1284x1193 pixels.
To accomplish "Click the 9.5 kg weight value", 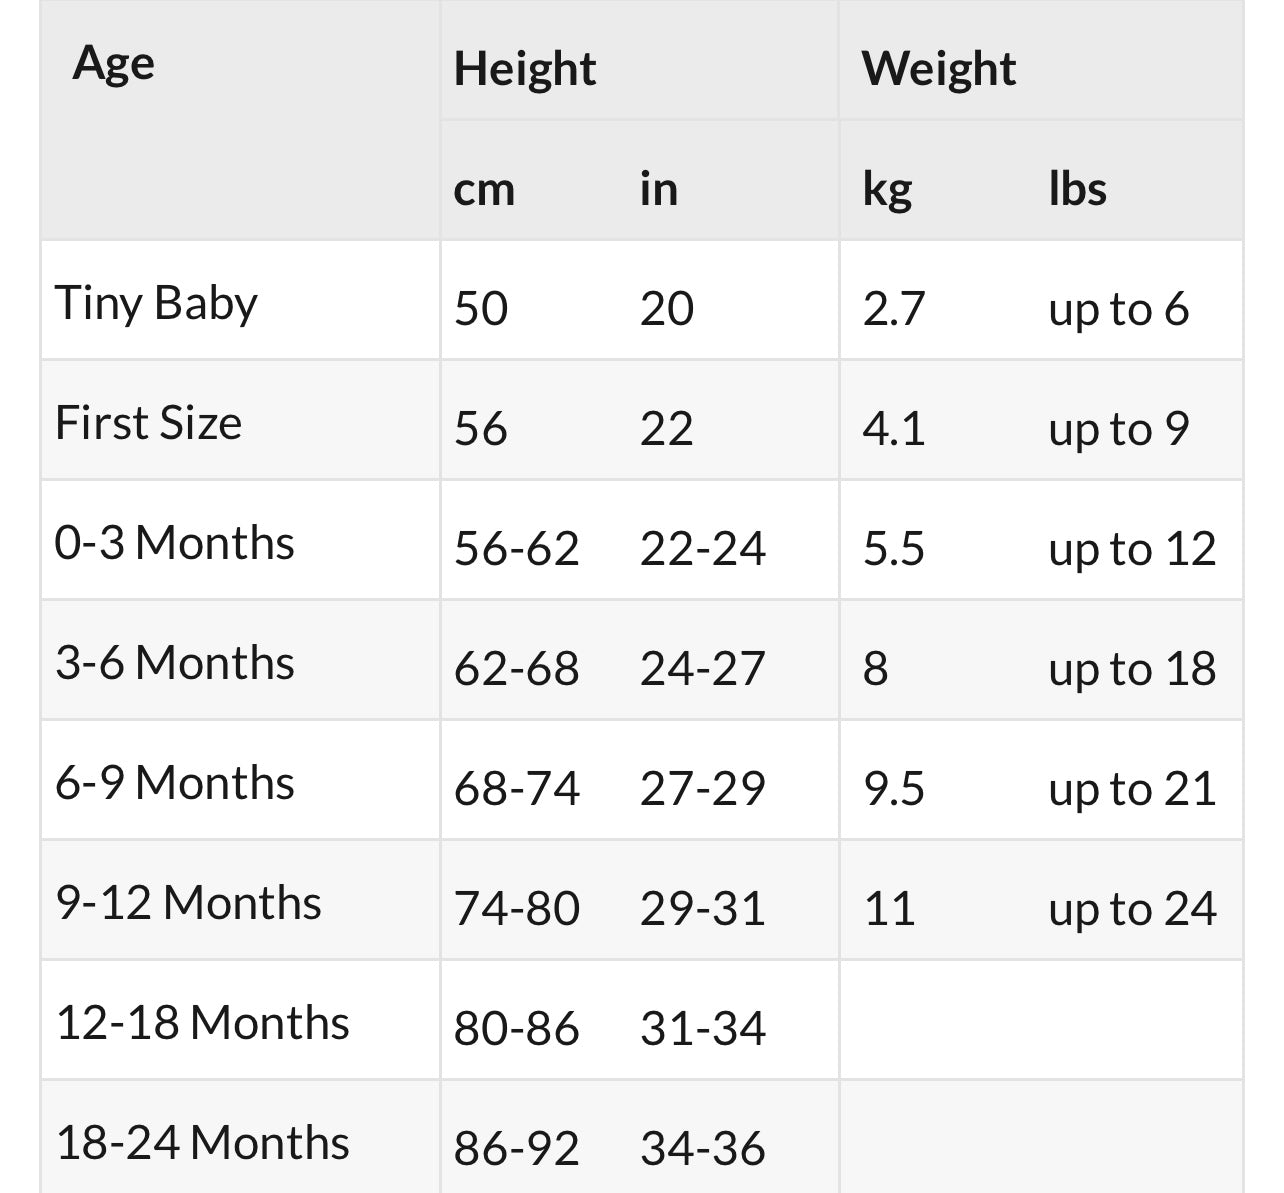I will [893, 789].
